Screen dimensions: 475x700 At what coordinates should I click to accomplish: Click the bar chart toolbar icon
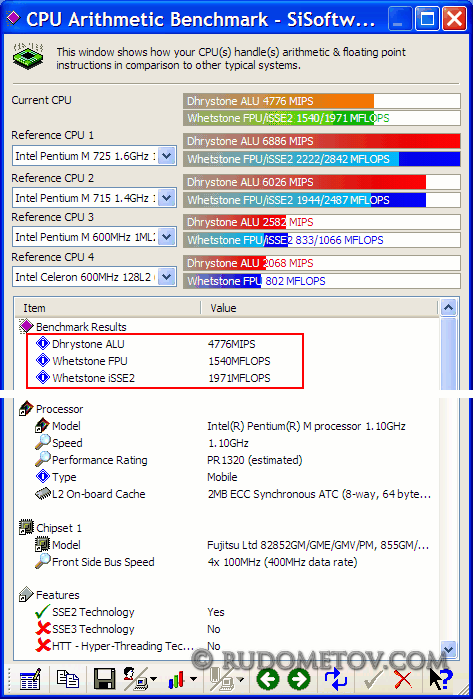click(176, 680)
